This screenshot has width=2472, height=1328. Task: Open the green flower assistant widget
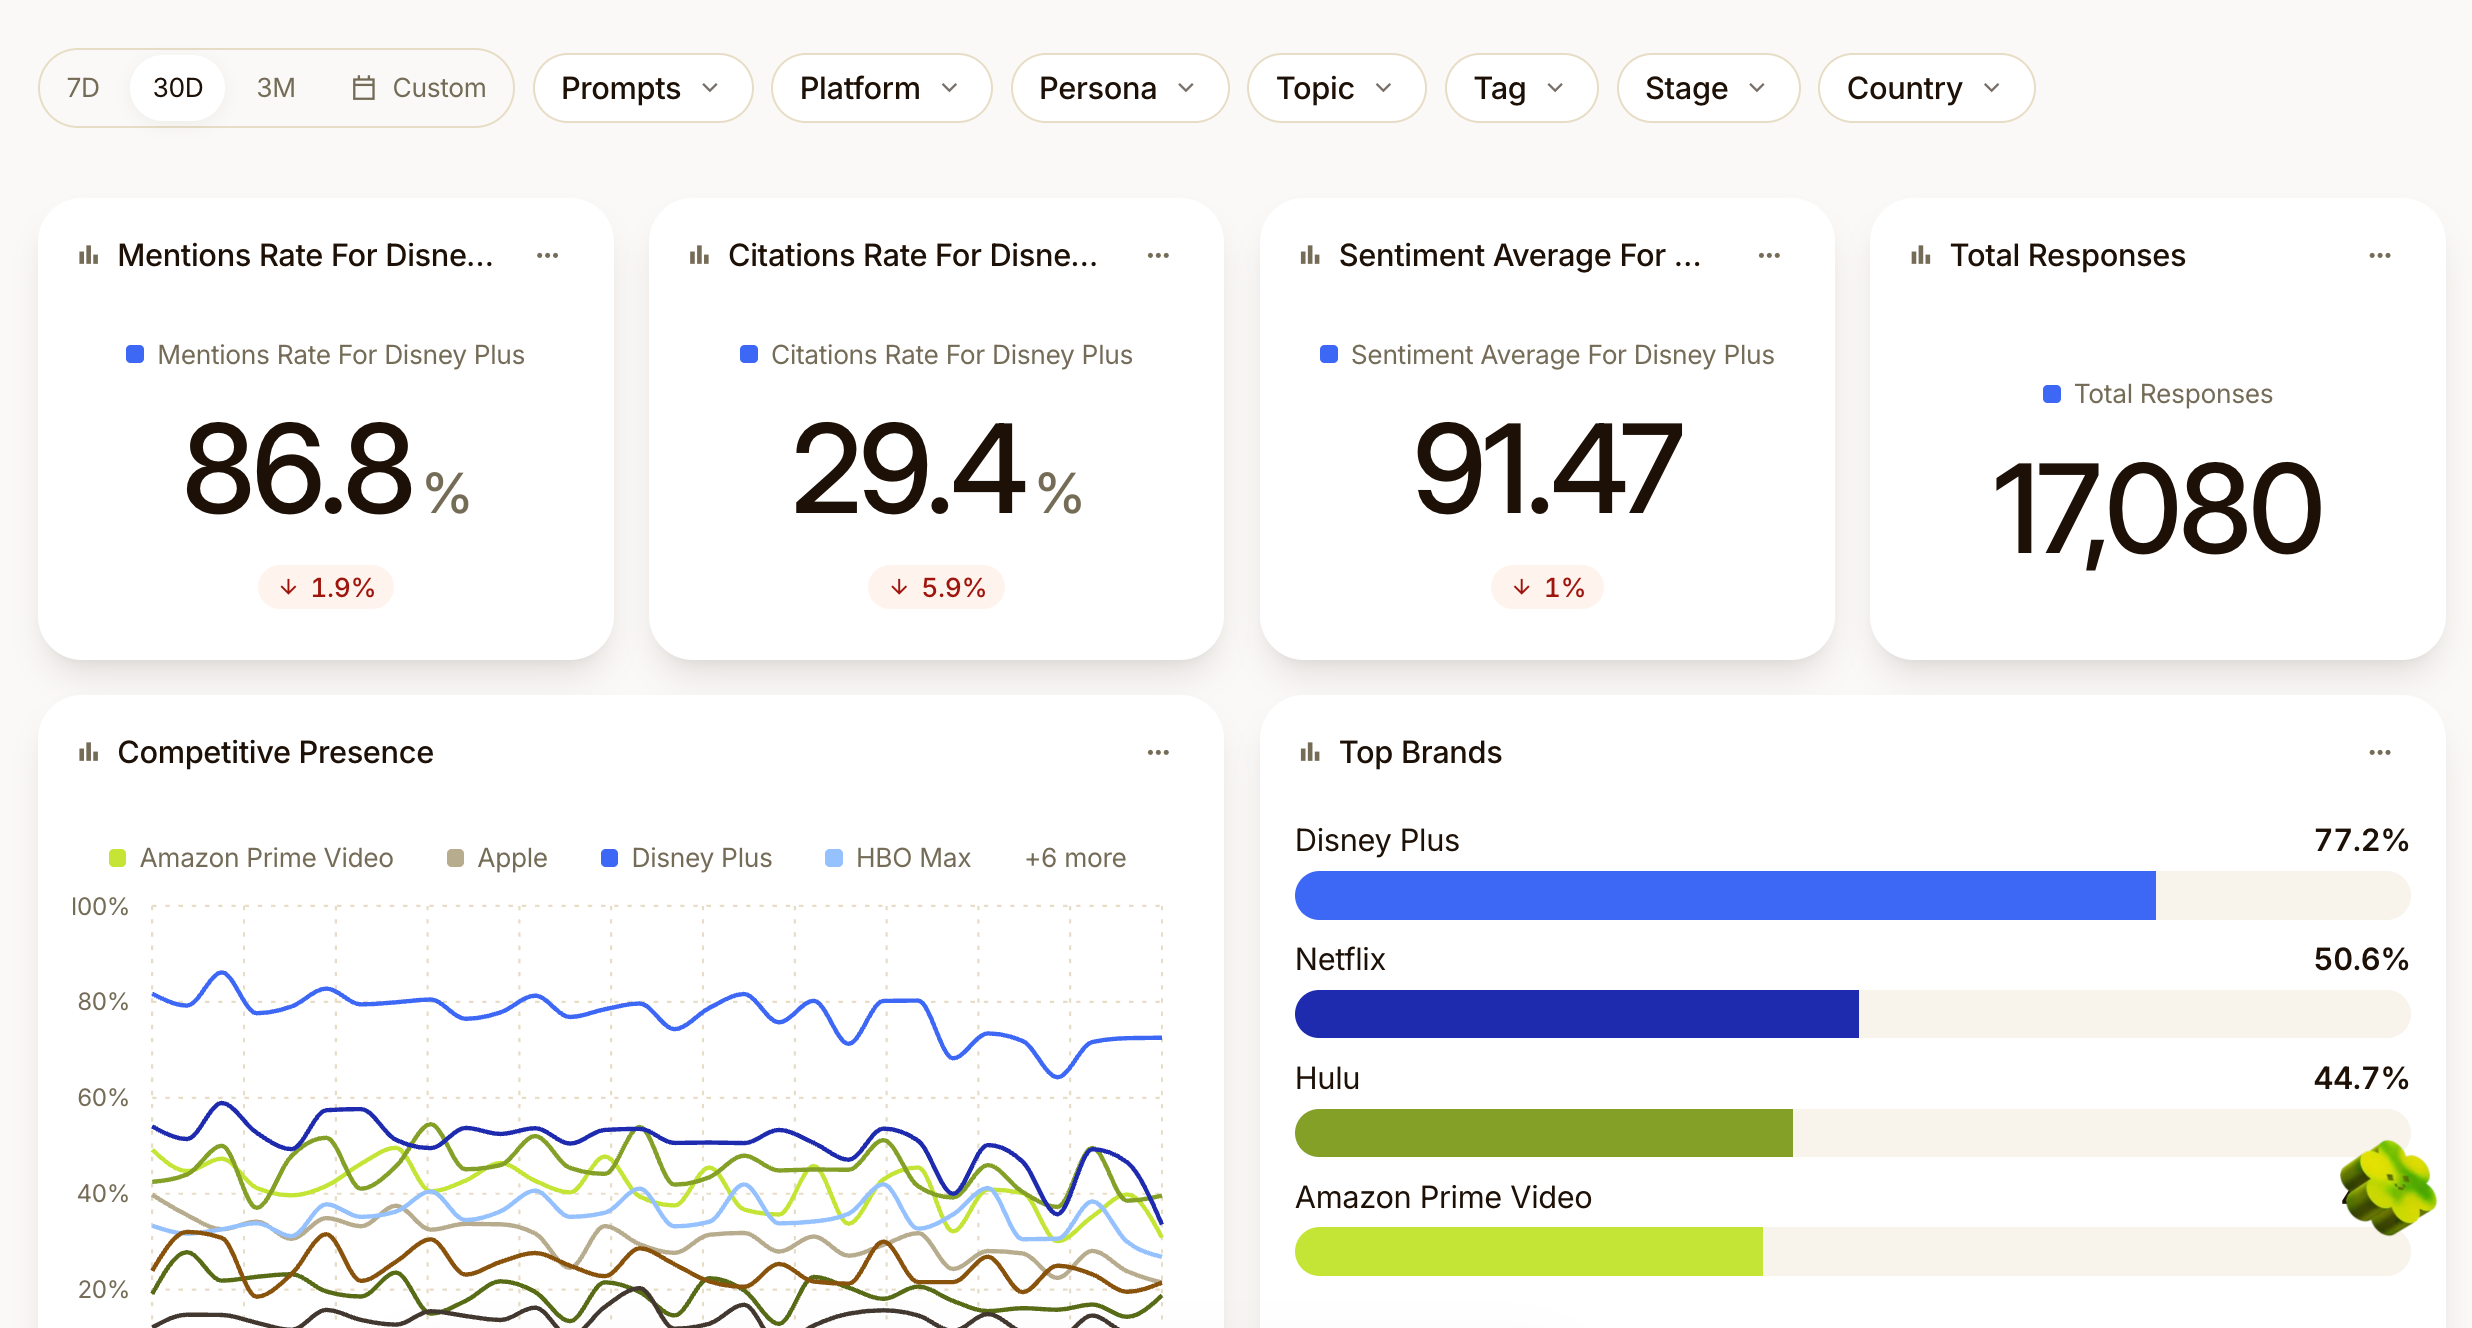(x=2388, y=1188)
